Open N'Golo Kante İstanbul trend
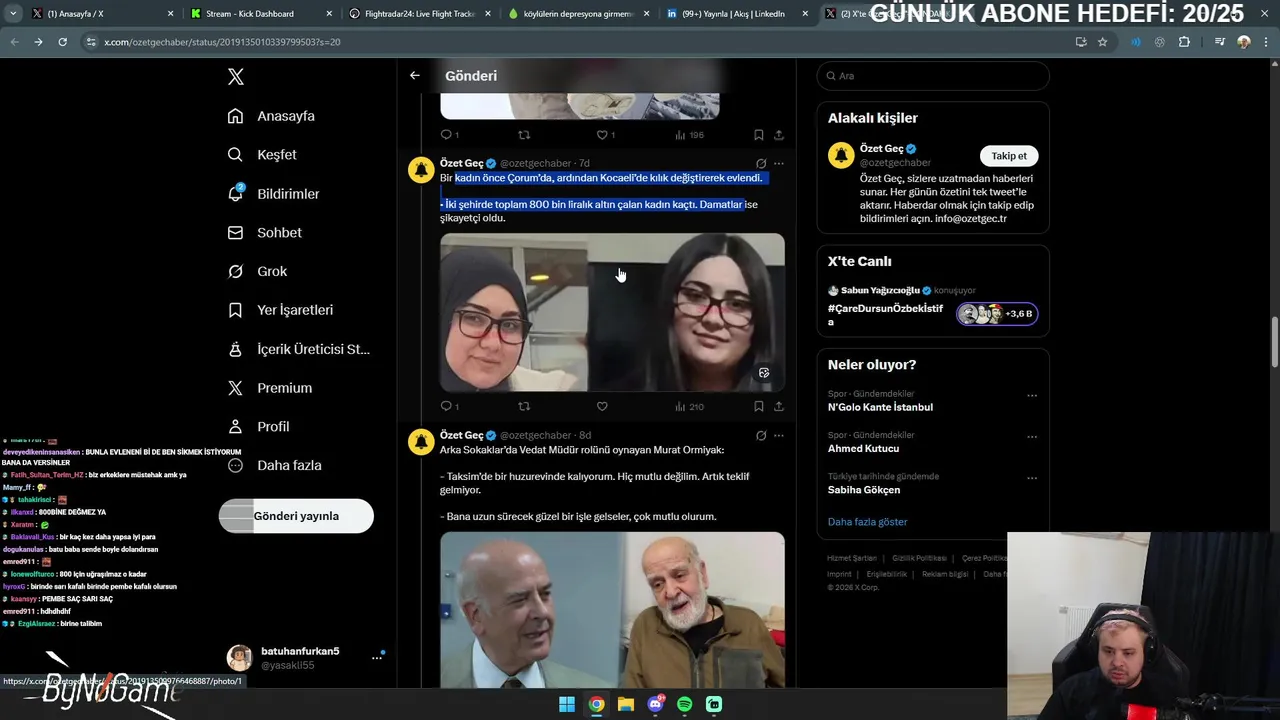1280x720 pixels. [x=880, y=407]
